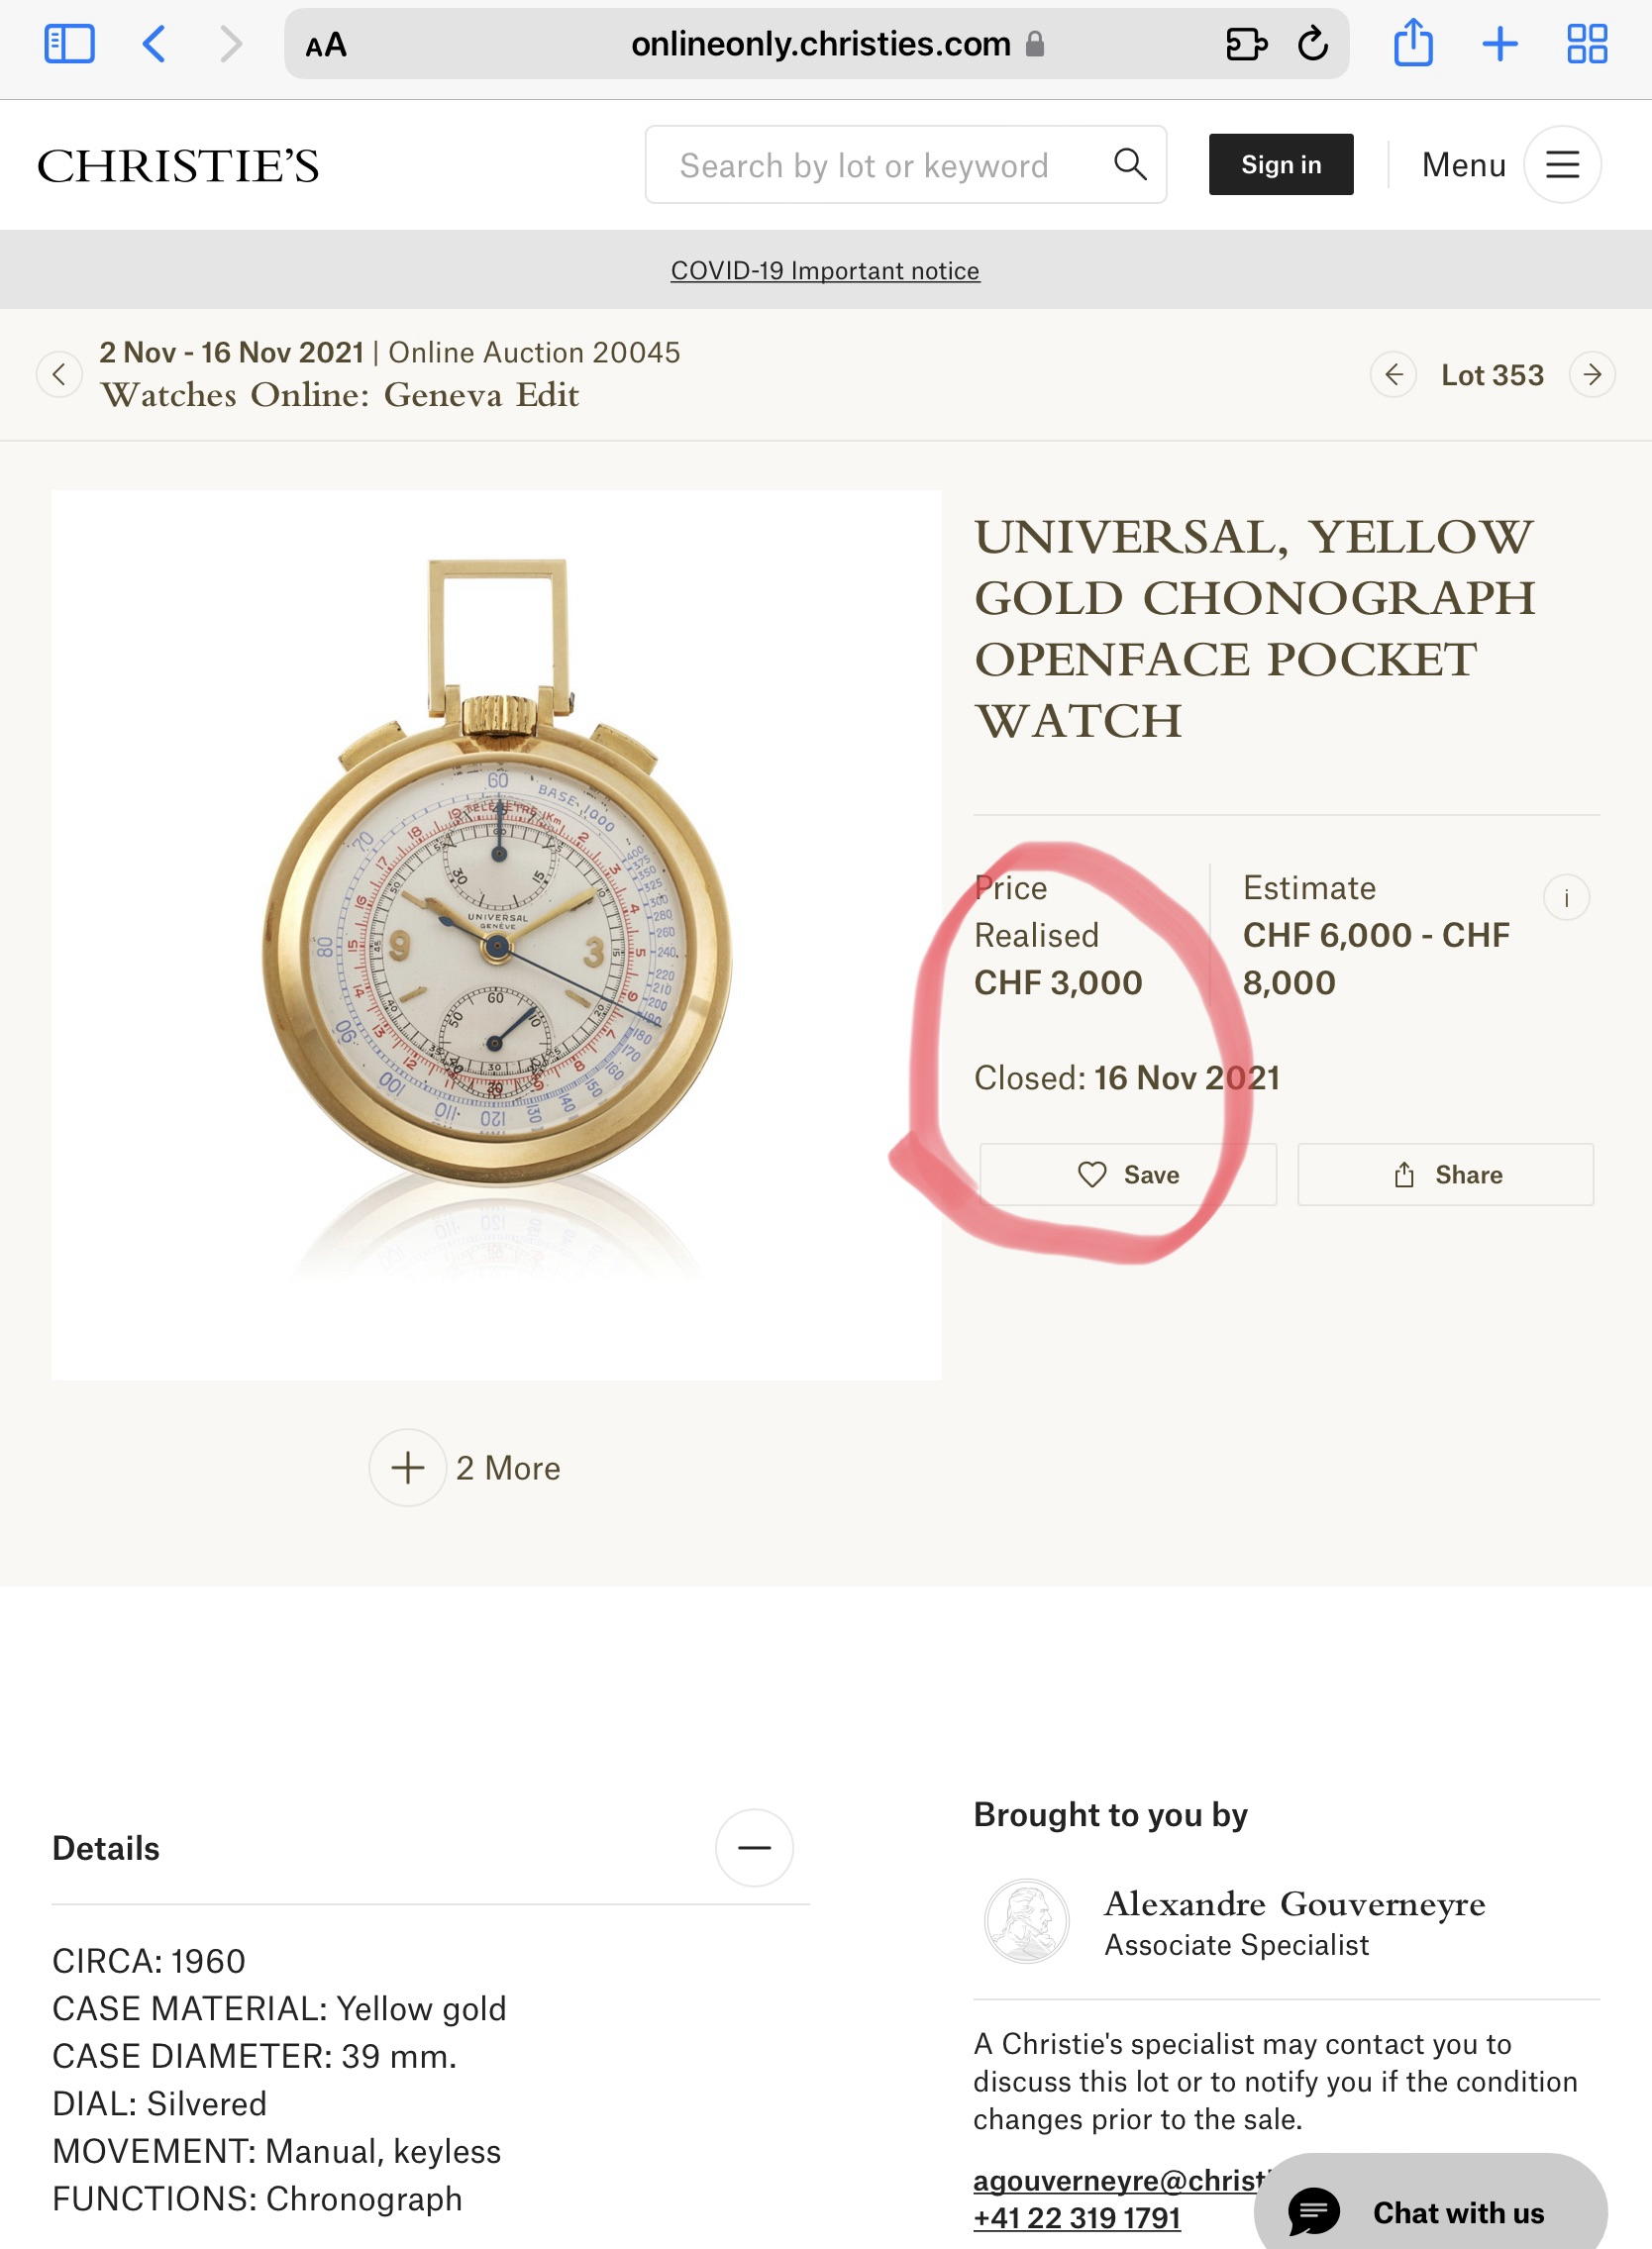Image resolution: width=1652 pixels, height=2249 pixels.
Task: Show estimate info tooltip icon
Action: point(1566,897)
